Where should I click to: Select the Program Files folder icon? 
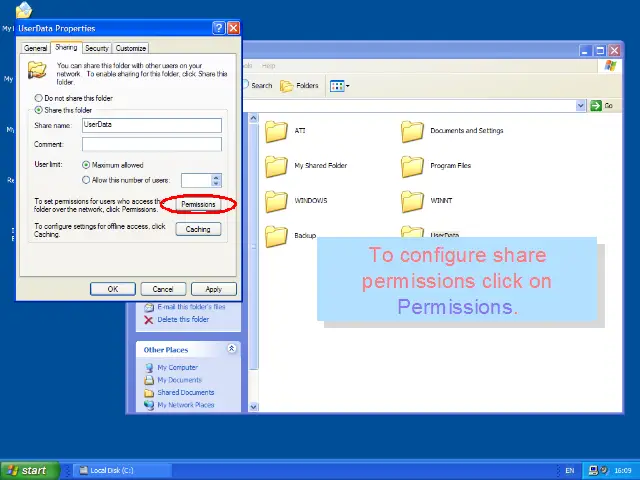412,167
